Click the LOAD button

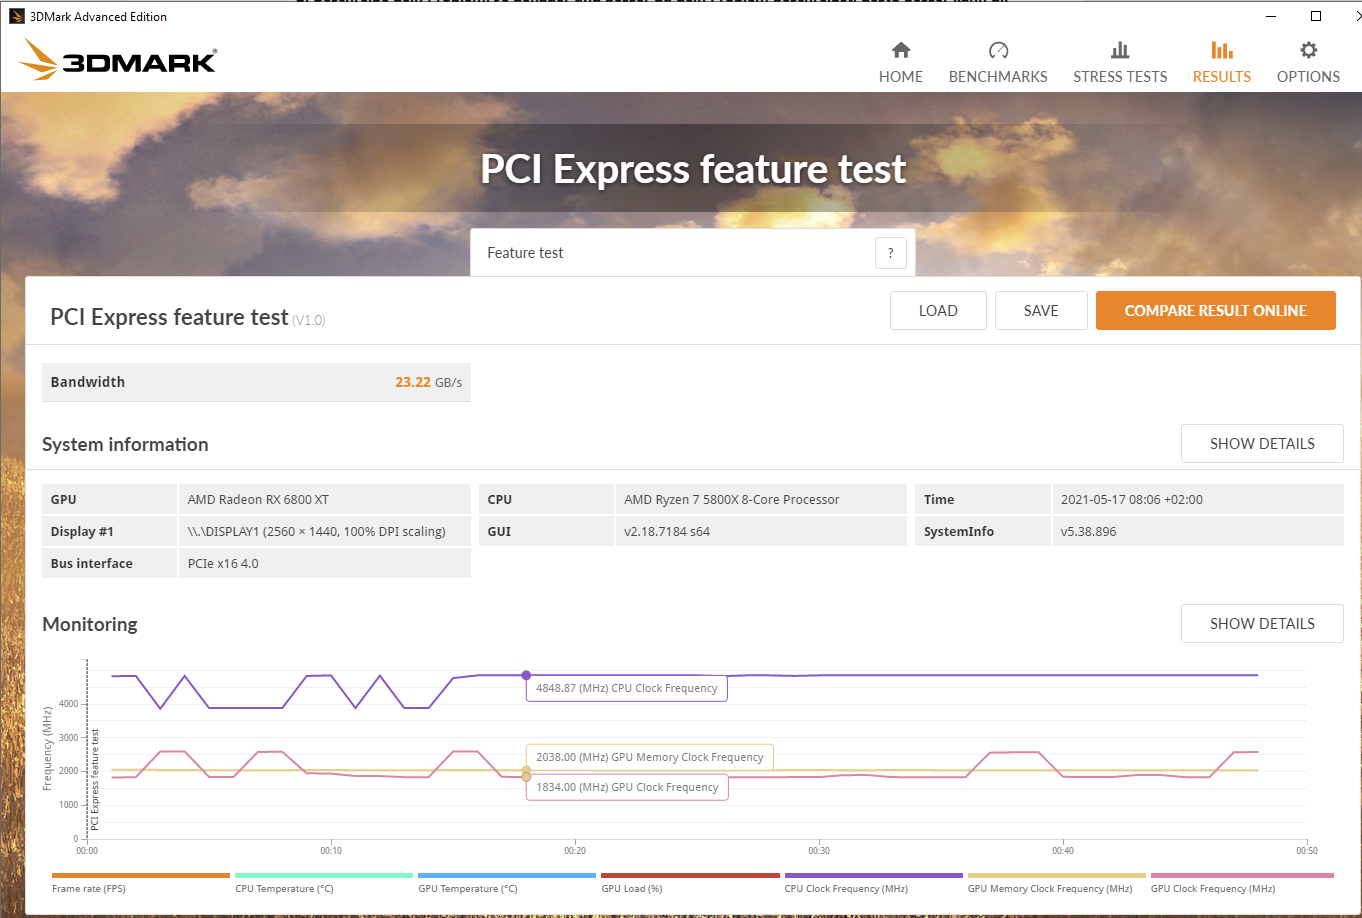(938, 311)
